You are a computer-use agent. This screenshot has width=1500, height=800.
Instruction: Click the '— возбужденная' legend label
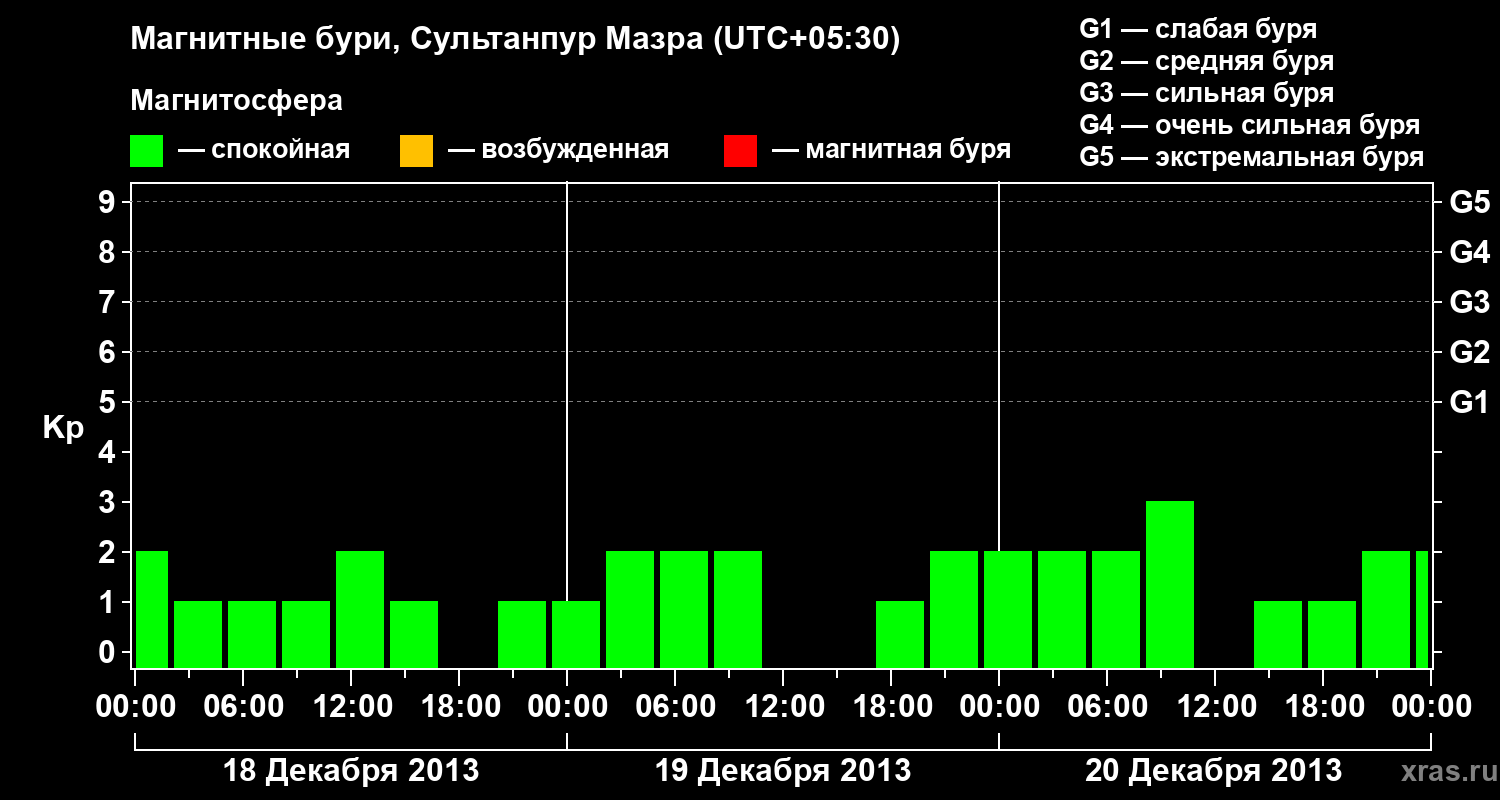point(558,151)
